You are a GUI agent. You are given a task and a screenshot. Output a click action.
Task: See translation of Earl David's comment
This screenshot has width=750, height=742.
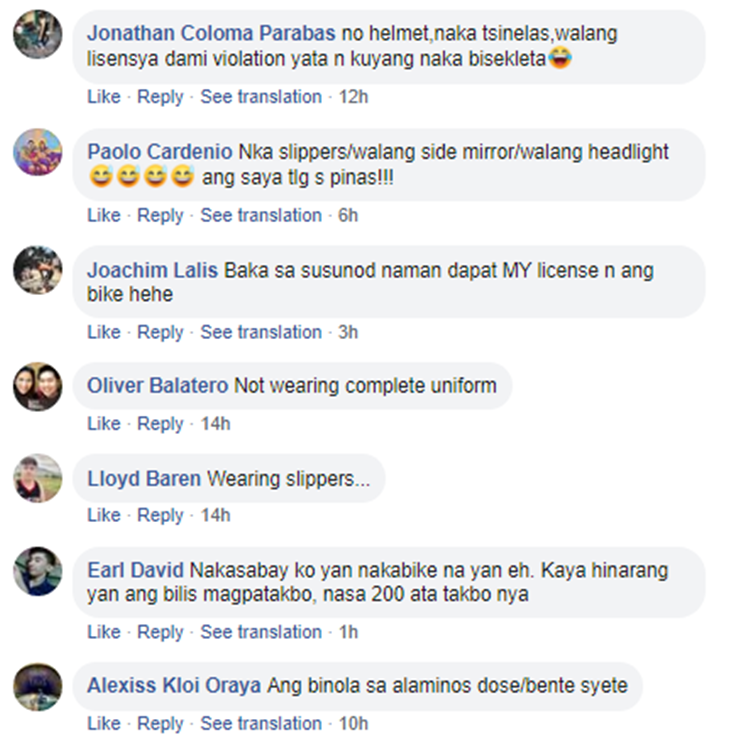(261, 632)
